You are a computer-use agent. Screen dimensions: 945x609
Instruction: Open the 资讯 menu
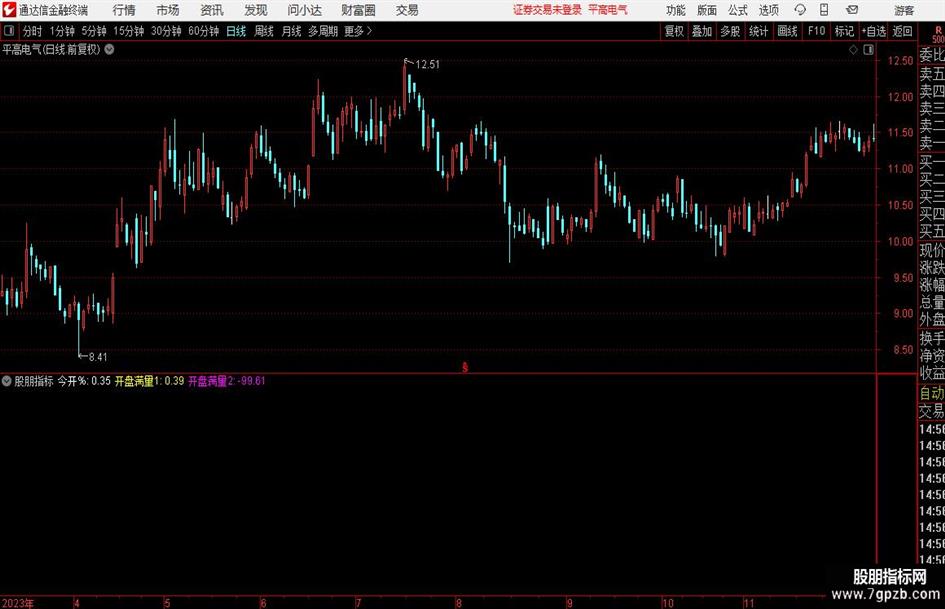(212, 10)
